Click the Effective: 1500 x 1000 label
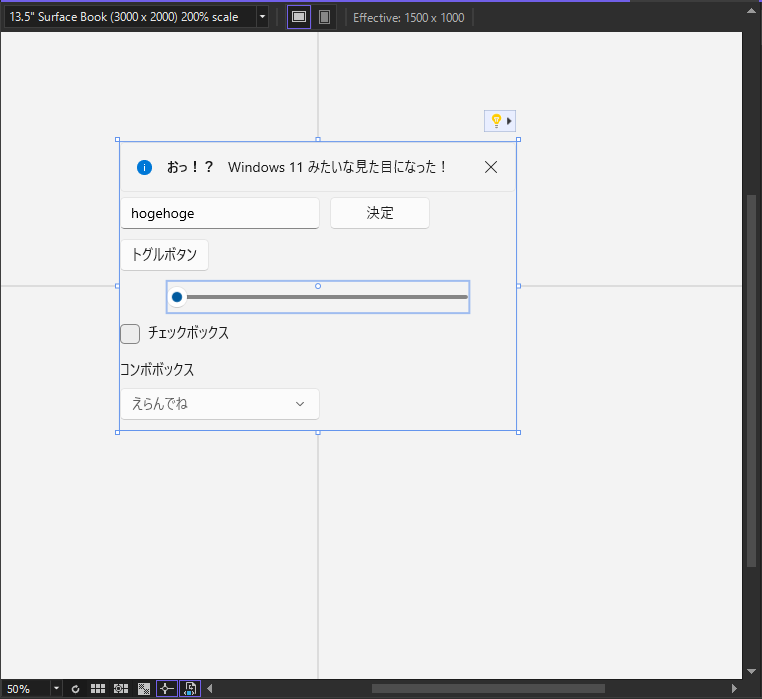 409,17
